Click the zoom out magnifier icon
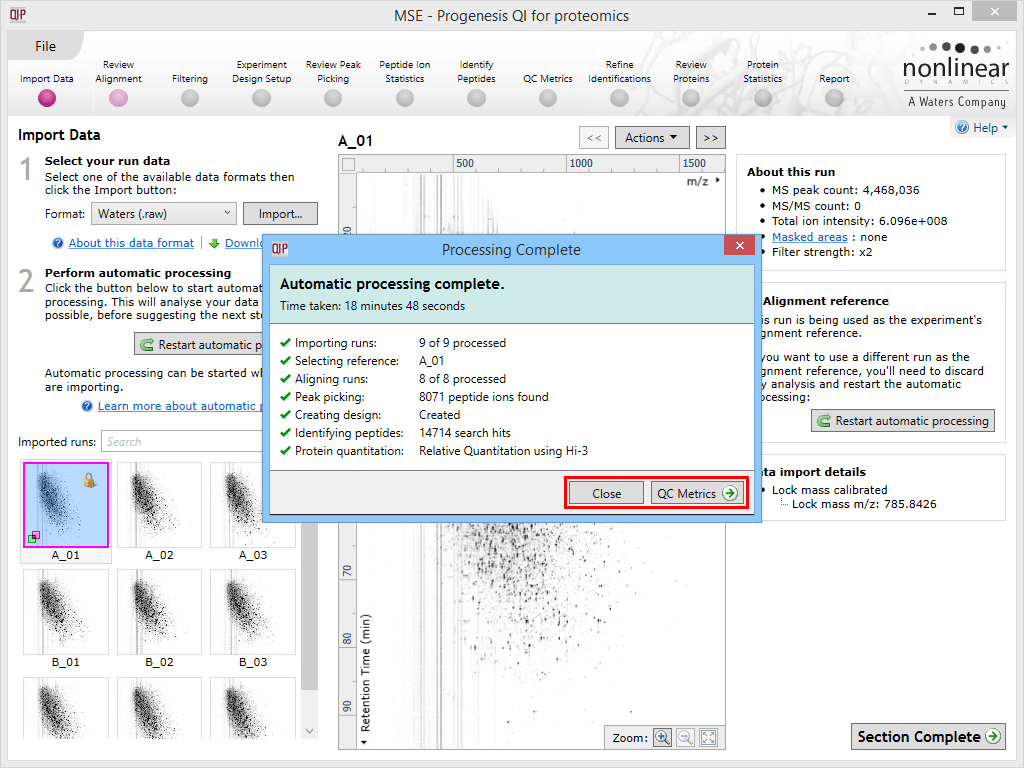The height and width of the screenshot is (768, 1024). (685, 737)
